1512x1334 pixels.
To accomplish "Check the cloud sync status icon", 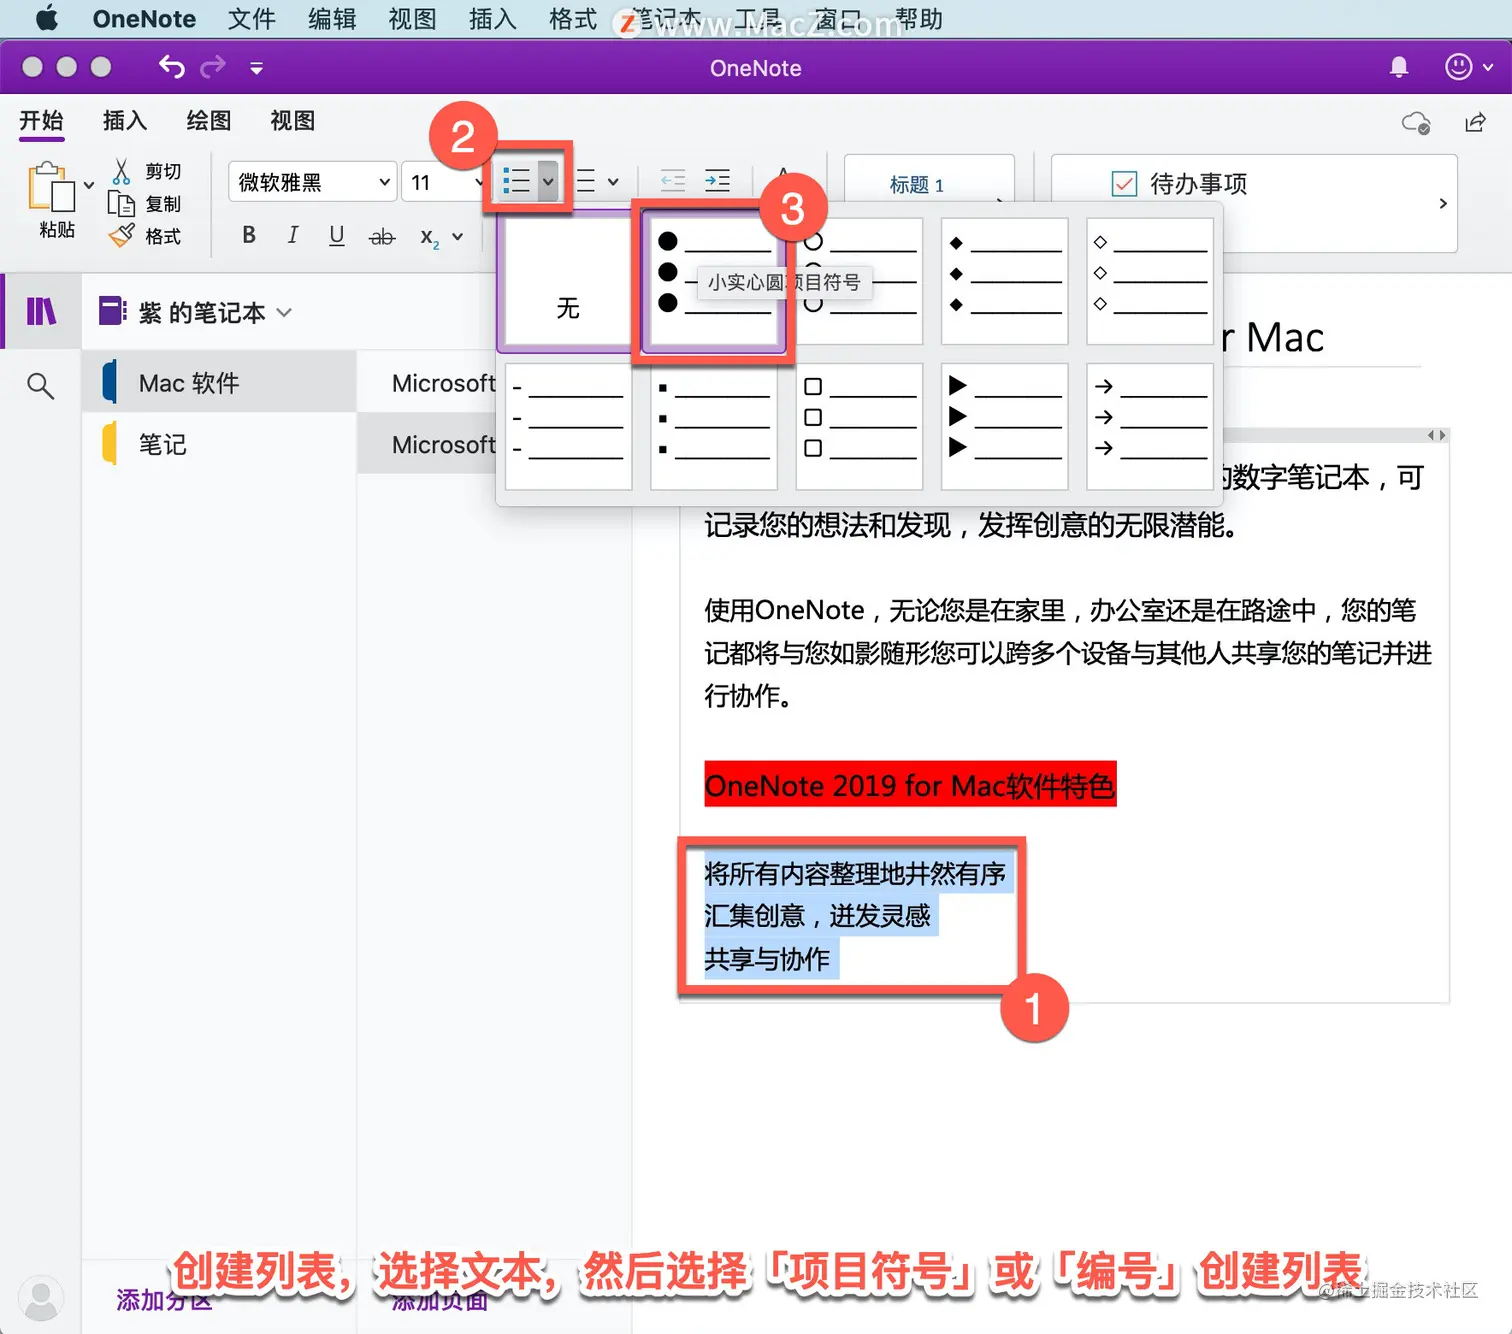I will pos(1416,123).
